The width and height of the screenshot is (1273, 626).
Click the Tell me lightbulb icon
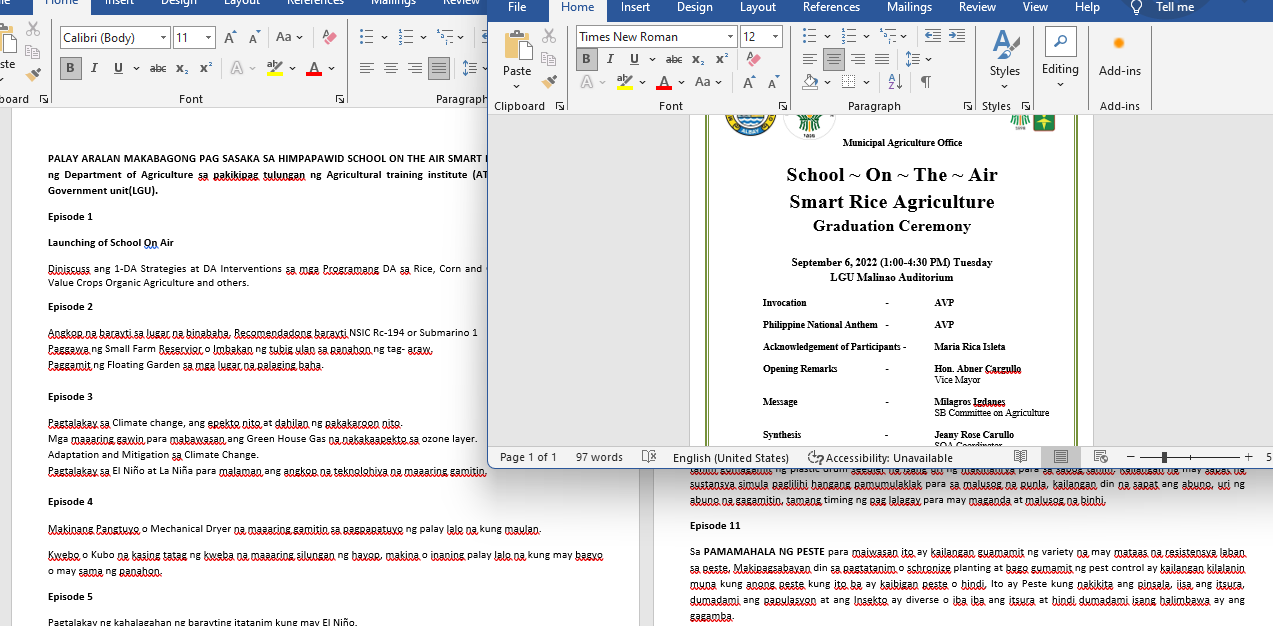[x=1136, y=7]
